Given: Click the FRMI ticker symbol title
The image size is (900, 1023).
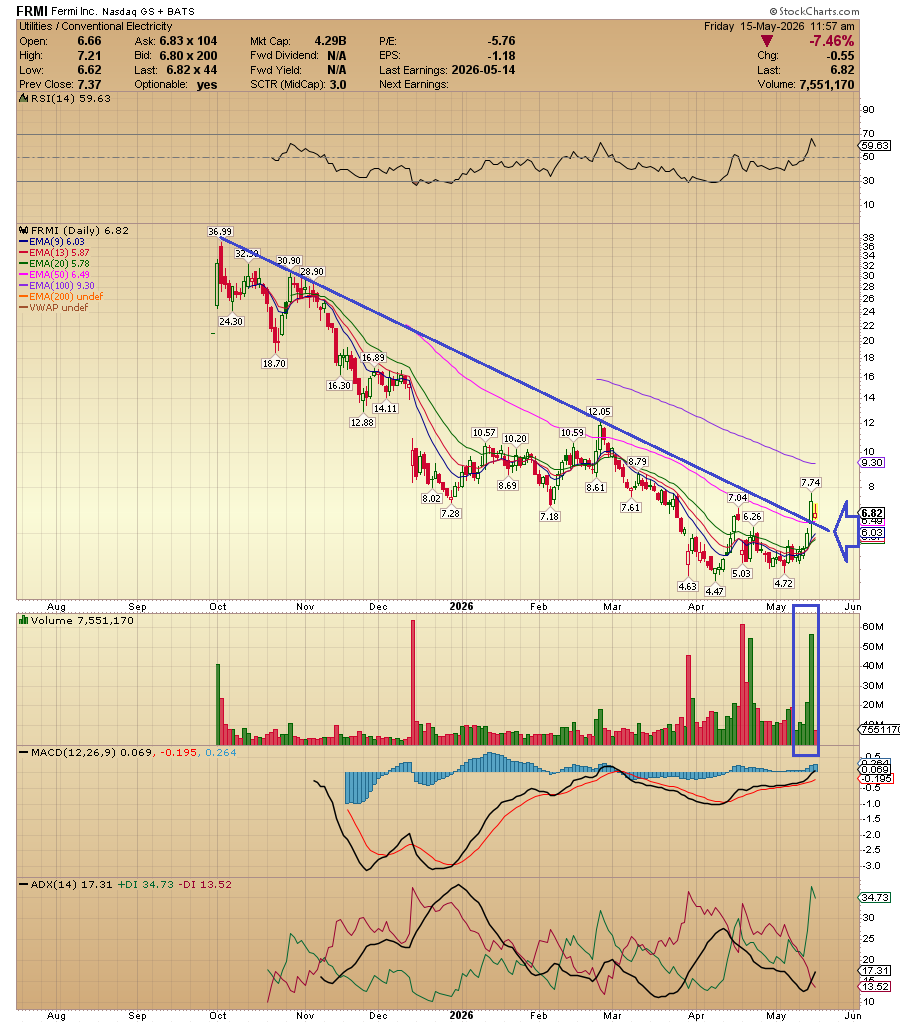Looking at the screenshot, I should 32,11.
